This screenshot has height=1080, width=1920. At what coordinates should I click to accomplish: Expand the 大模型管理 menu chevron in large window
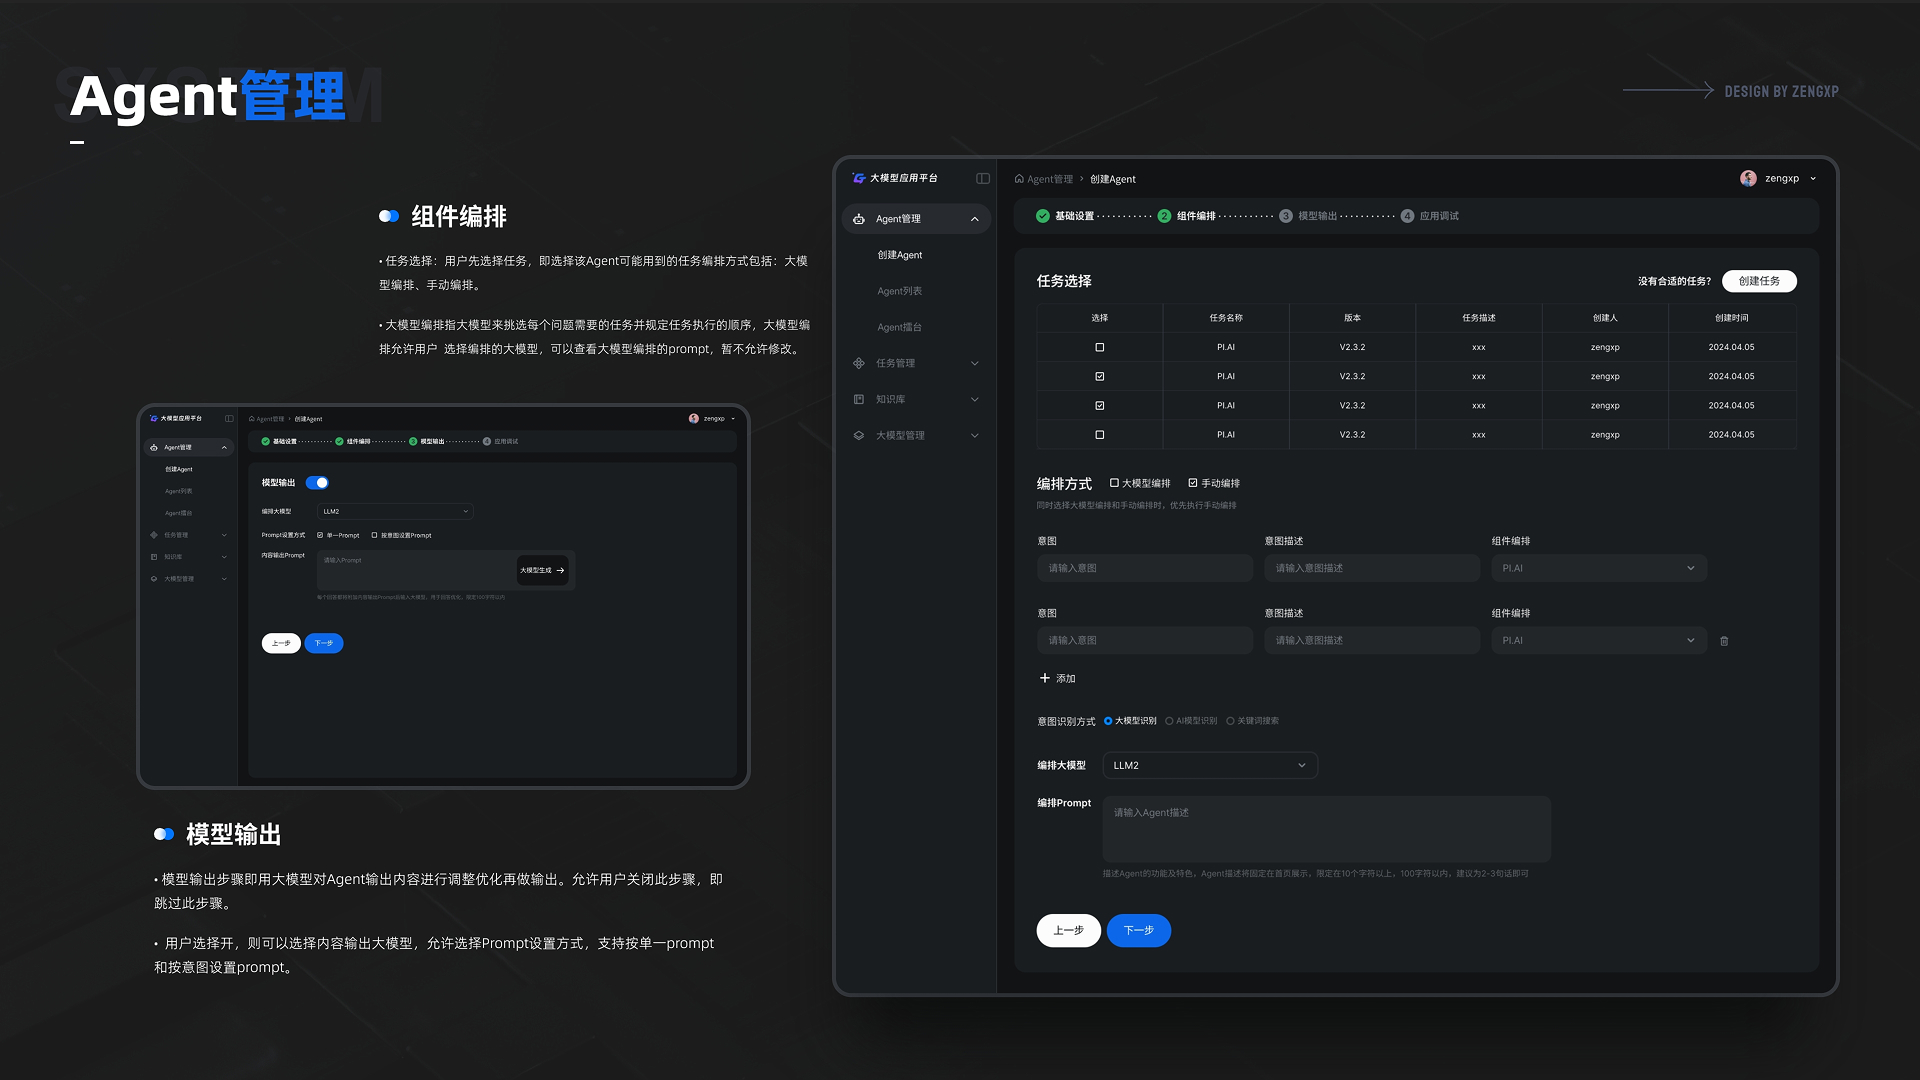(975, 435)
